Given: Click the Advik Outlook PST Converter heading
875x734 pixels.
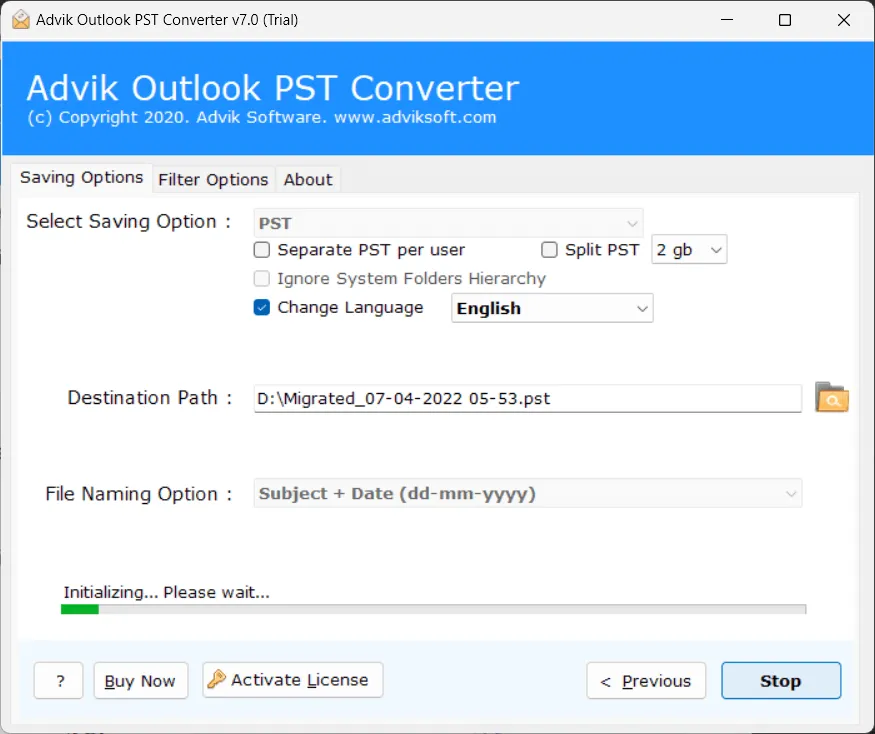Looking at the screenshot, I should 273,88.
